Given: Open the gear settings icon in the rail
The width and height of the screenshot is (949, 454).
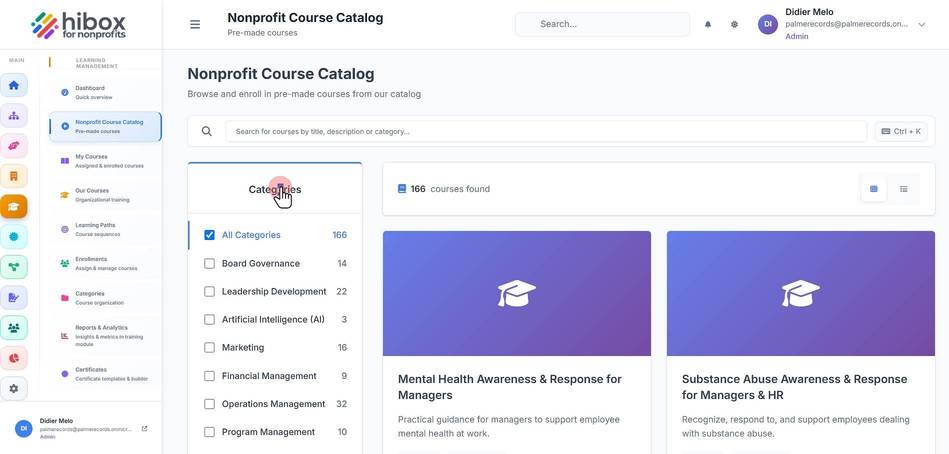Looking at the screenshot, I should click(14, 388).
